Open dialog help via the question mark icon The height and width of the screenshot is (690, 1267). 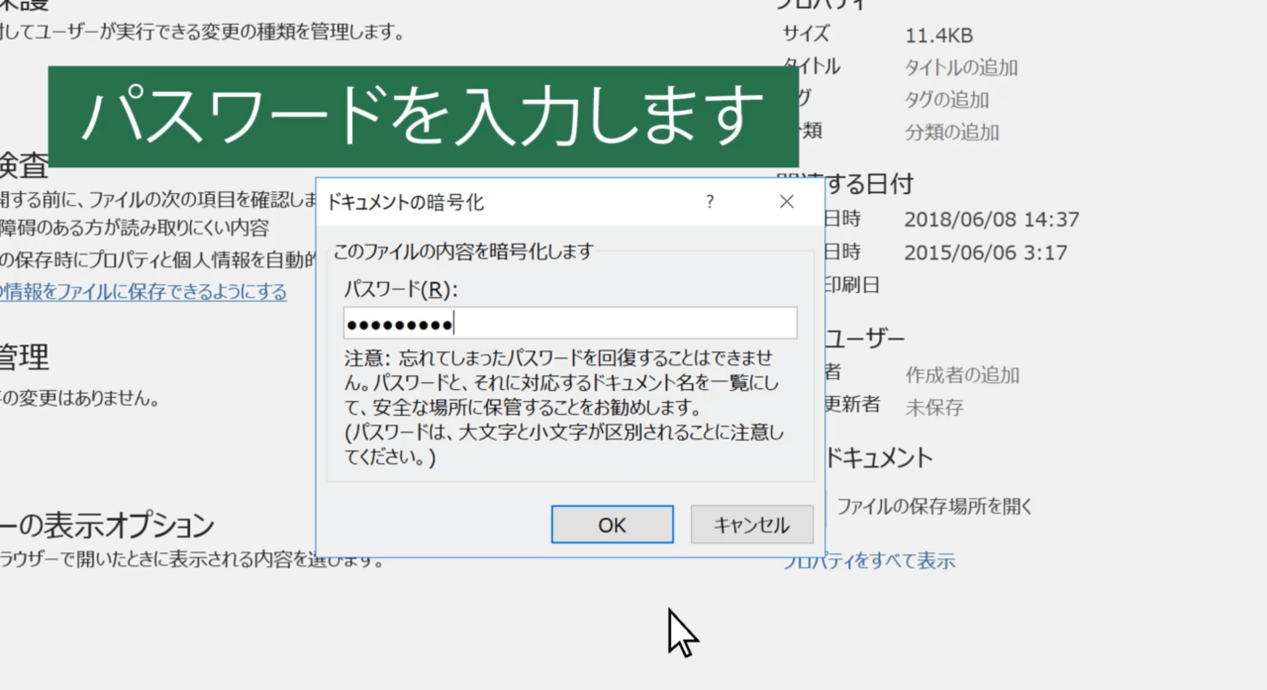[709, 201]
